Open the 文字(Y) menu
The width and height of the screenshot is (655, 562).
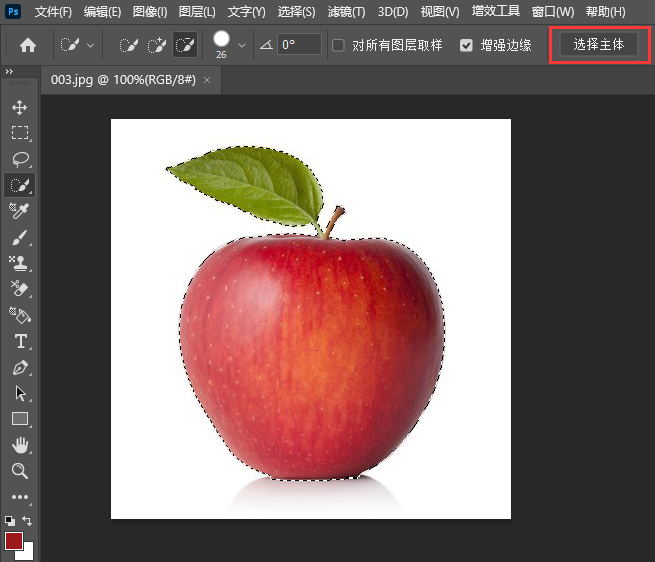click(246, 12)
